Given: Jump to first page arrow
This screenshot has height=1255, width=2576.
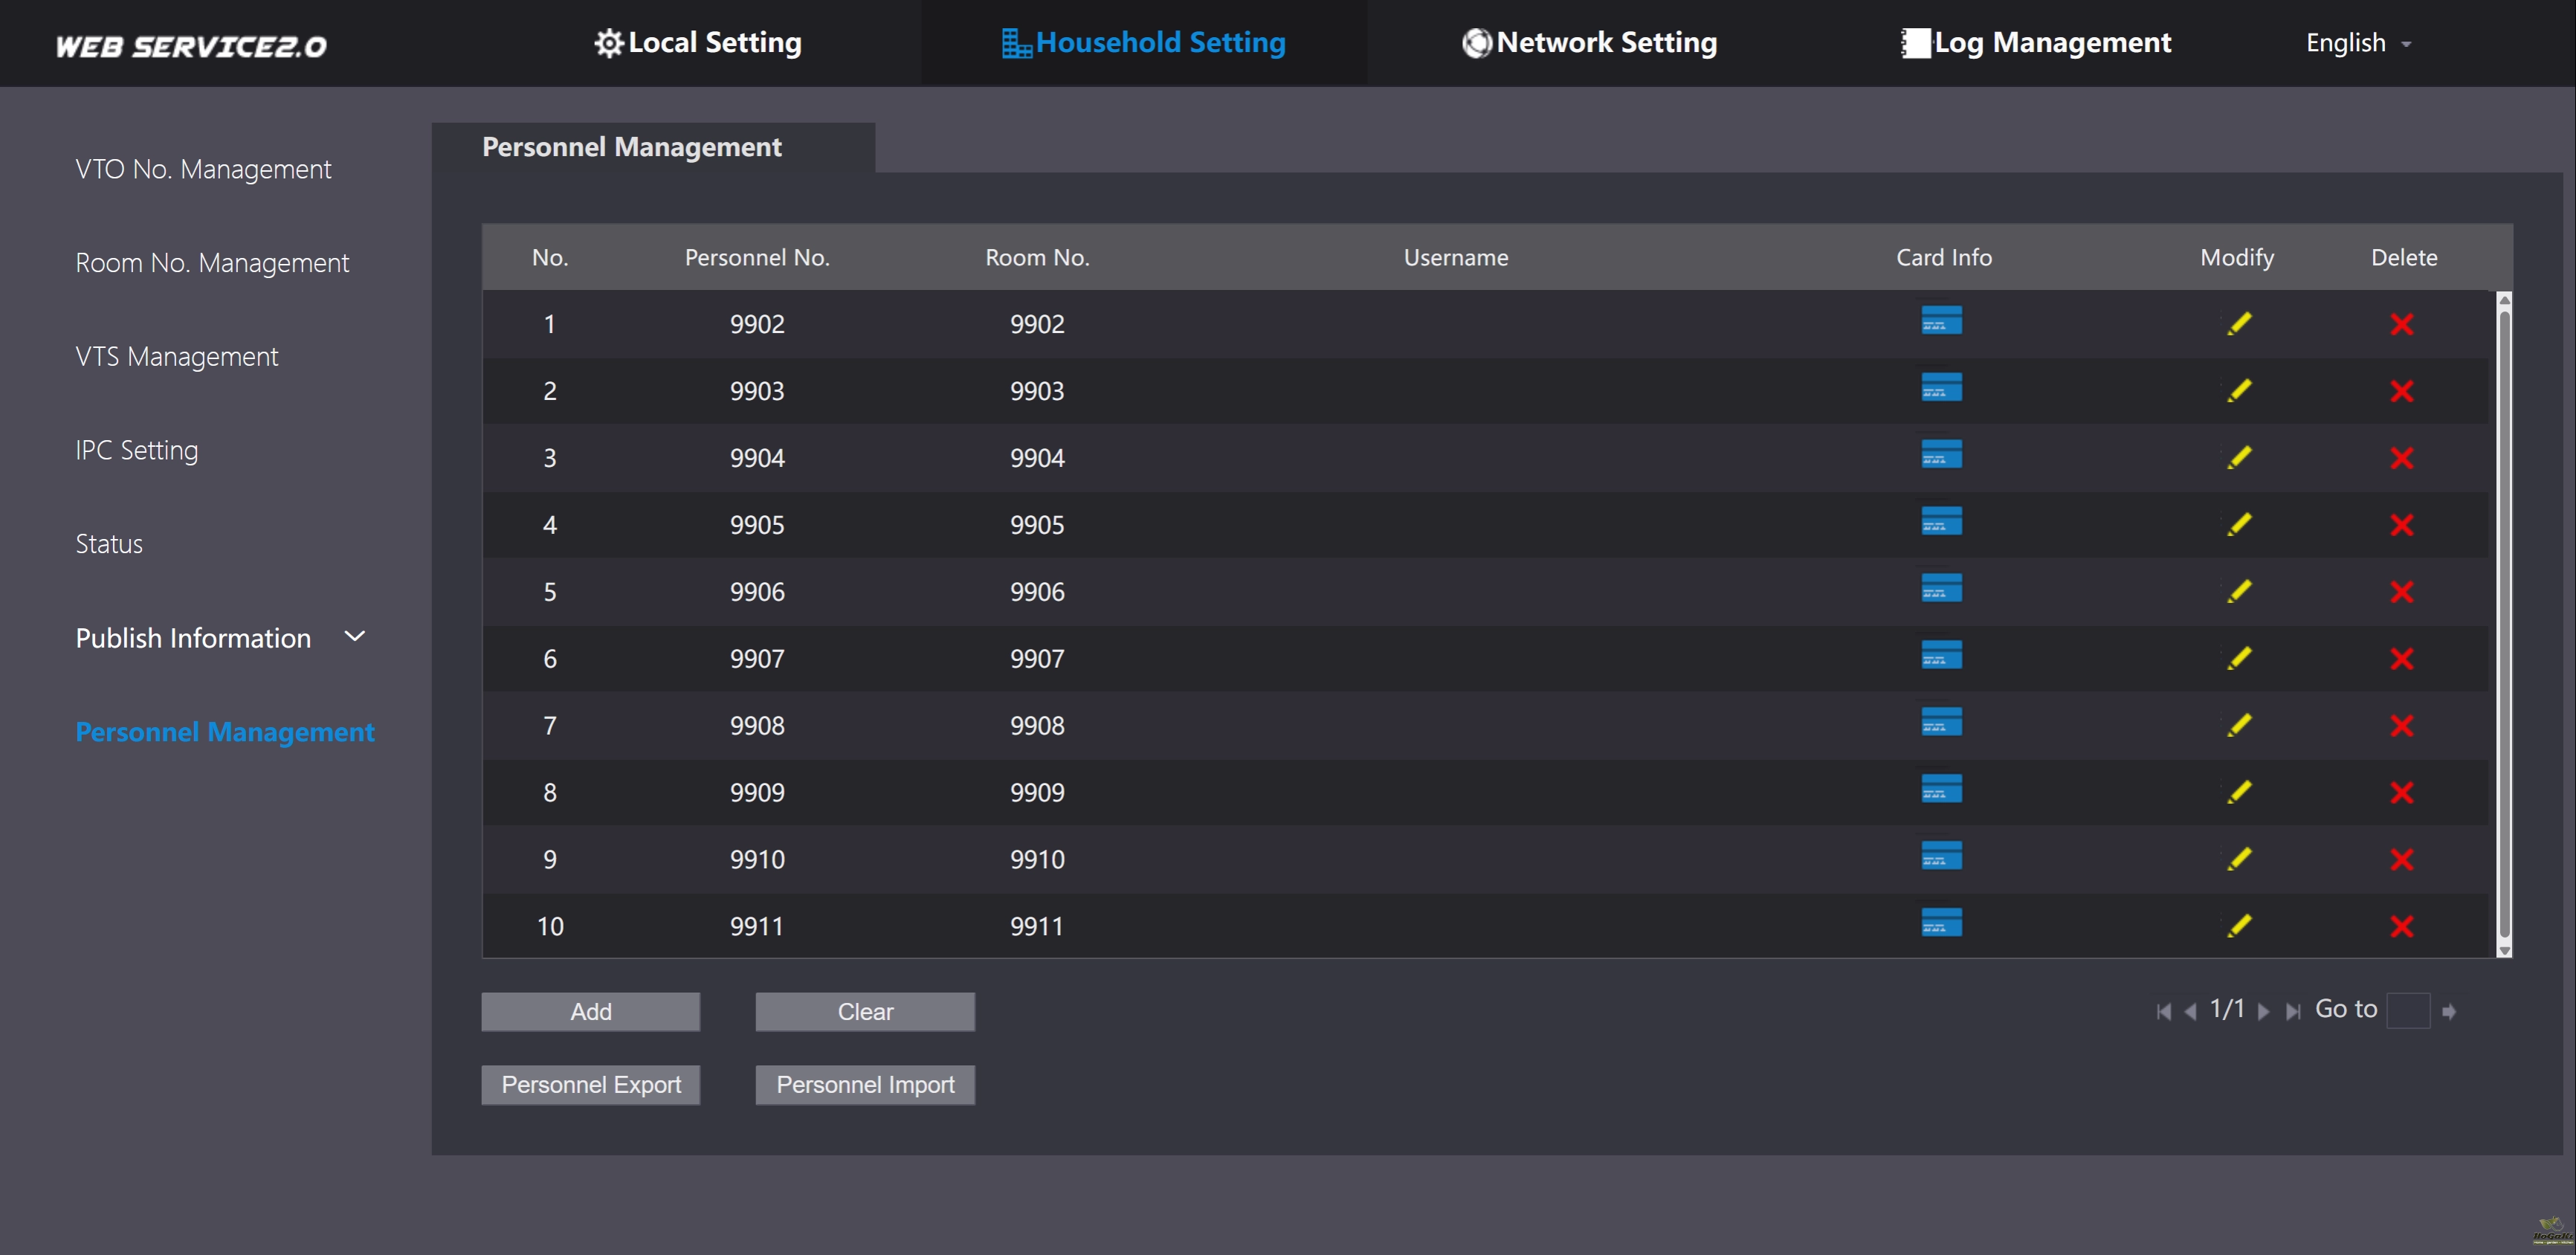Looking at the screenshot, I should [2163, 1012].
